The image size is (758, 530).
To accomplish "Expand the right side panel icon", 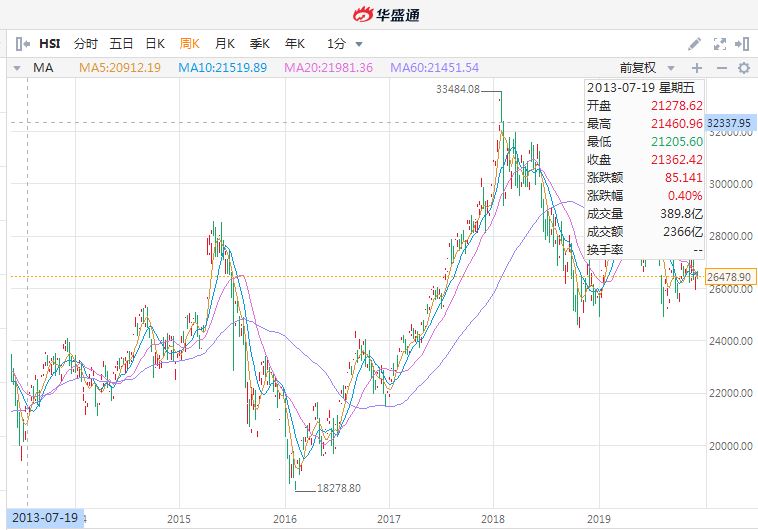I will (742, 44).
